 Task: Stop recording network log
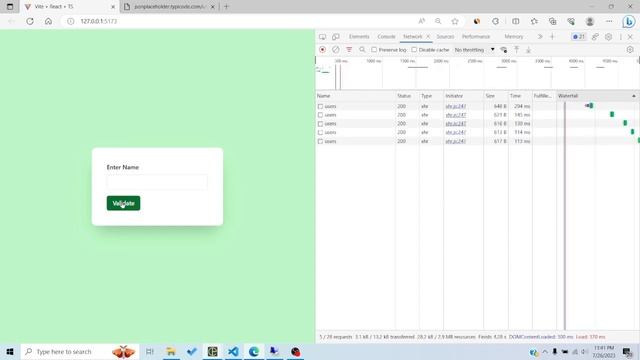click(322, 50)
